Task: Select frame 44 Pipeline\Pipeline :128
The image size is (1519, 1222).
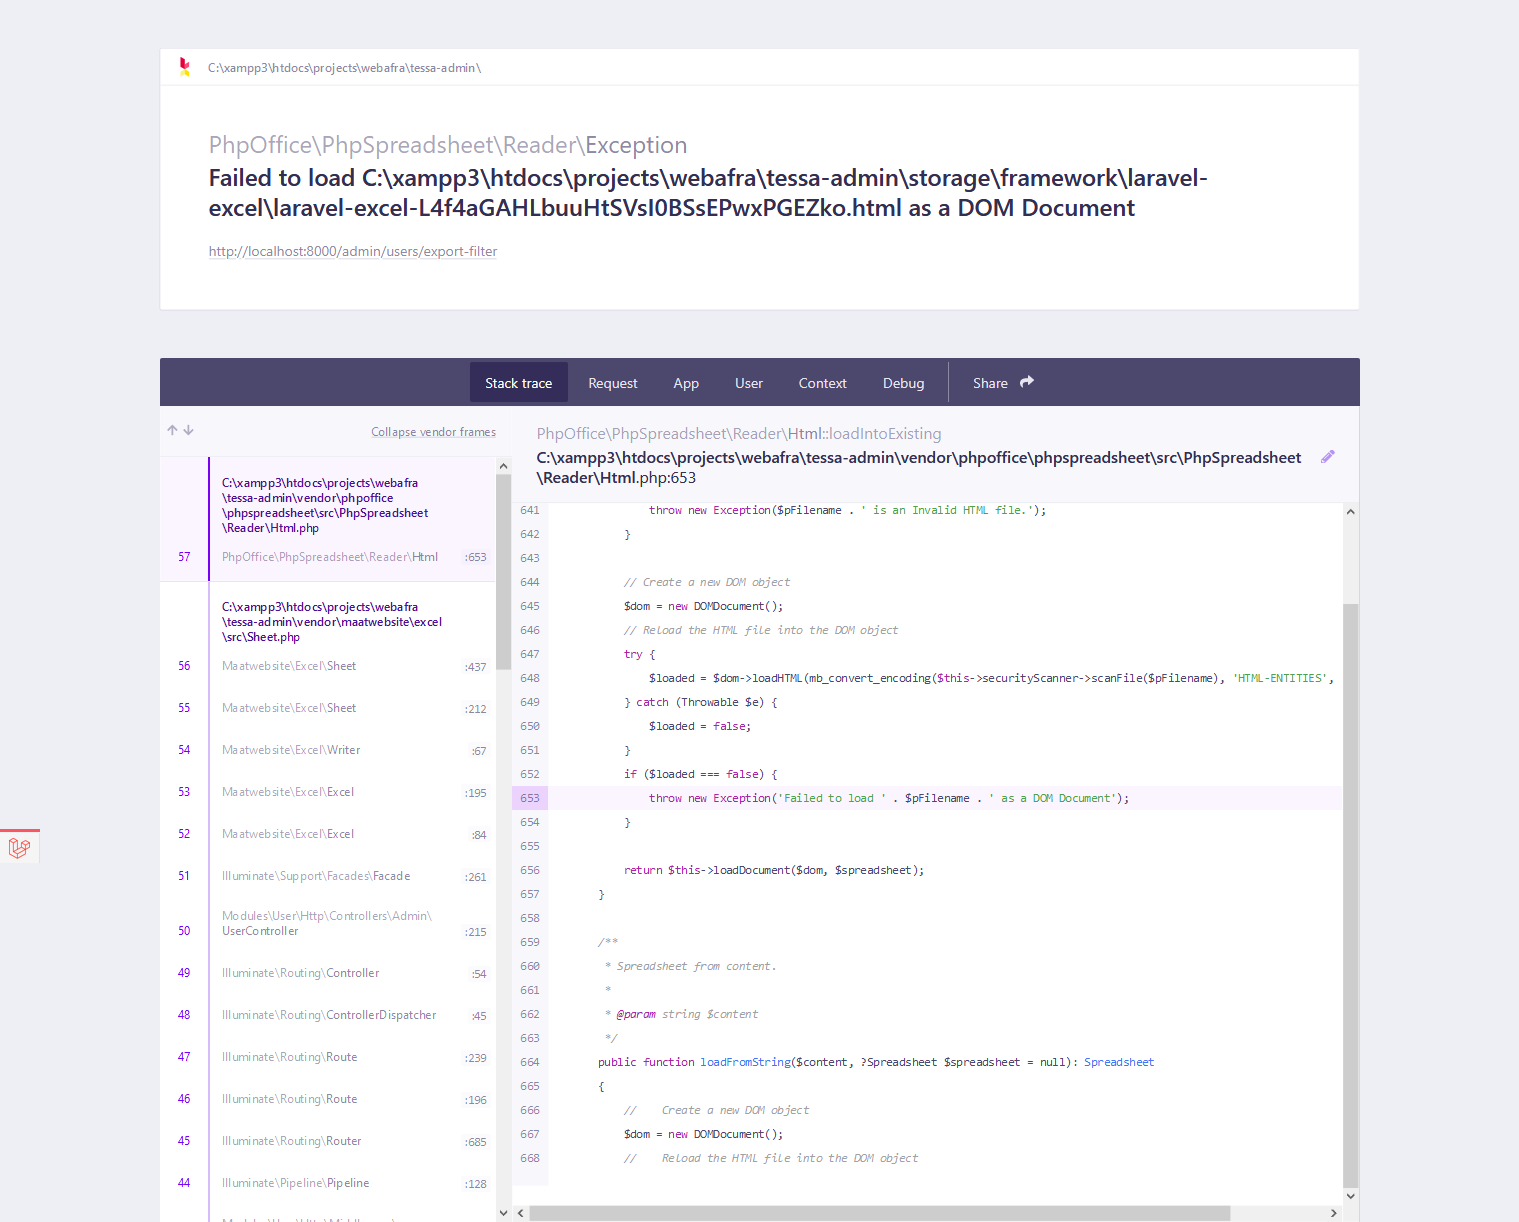Action: point(328,1183)
